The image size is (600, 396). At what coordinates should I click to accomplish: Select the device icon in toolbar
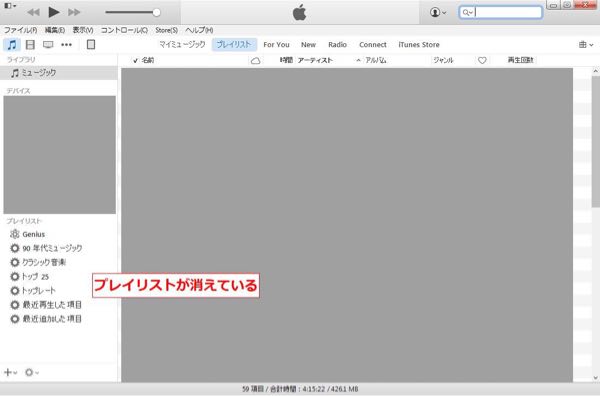[91, 45]
